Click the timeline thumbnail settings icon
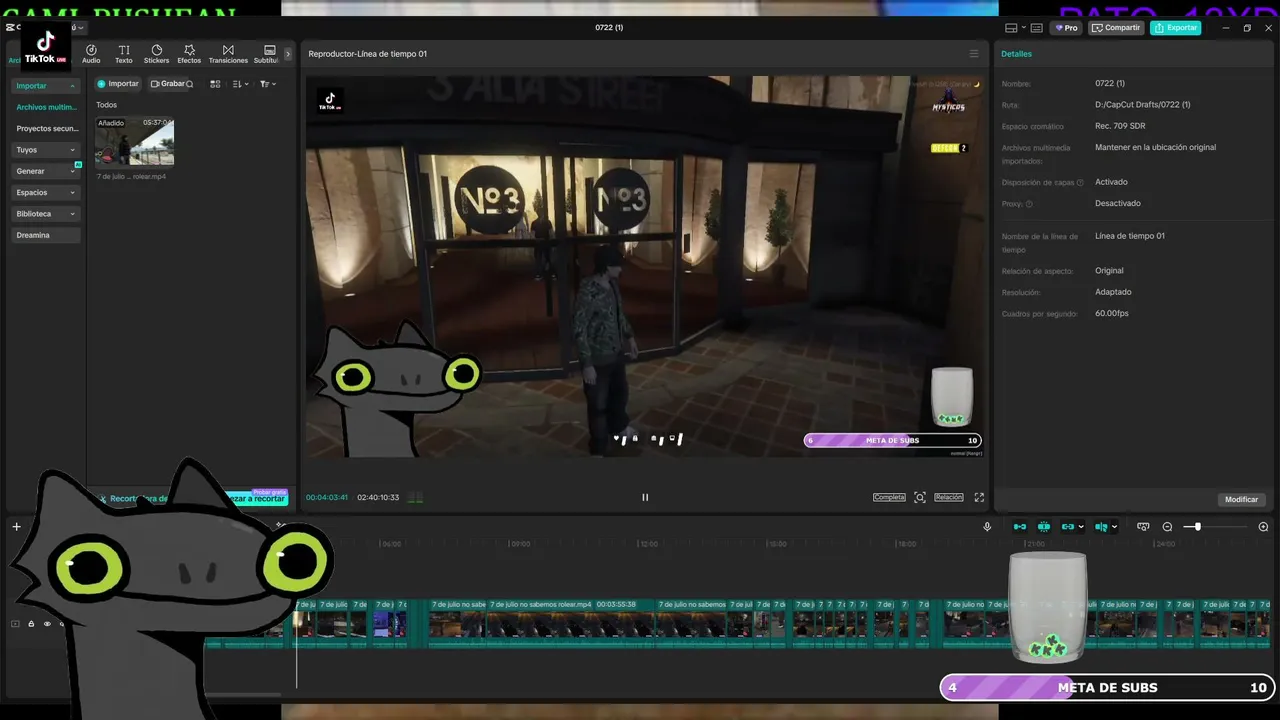Screen dimensions: 1280x720 (x=1143, y=527)
